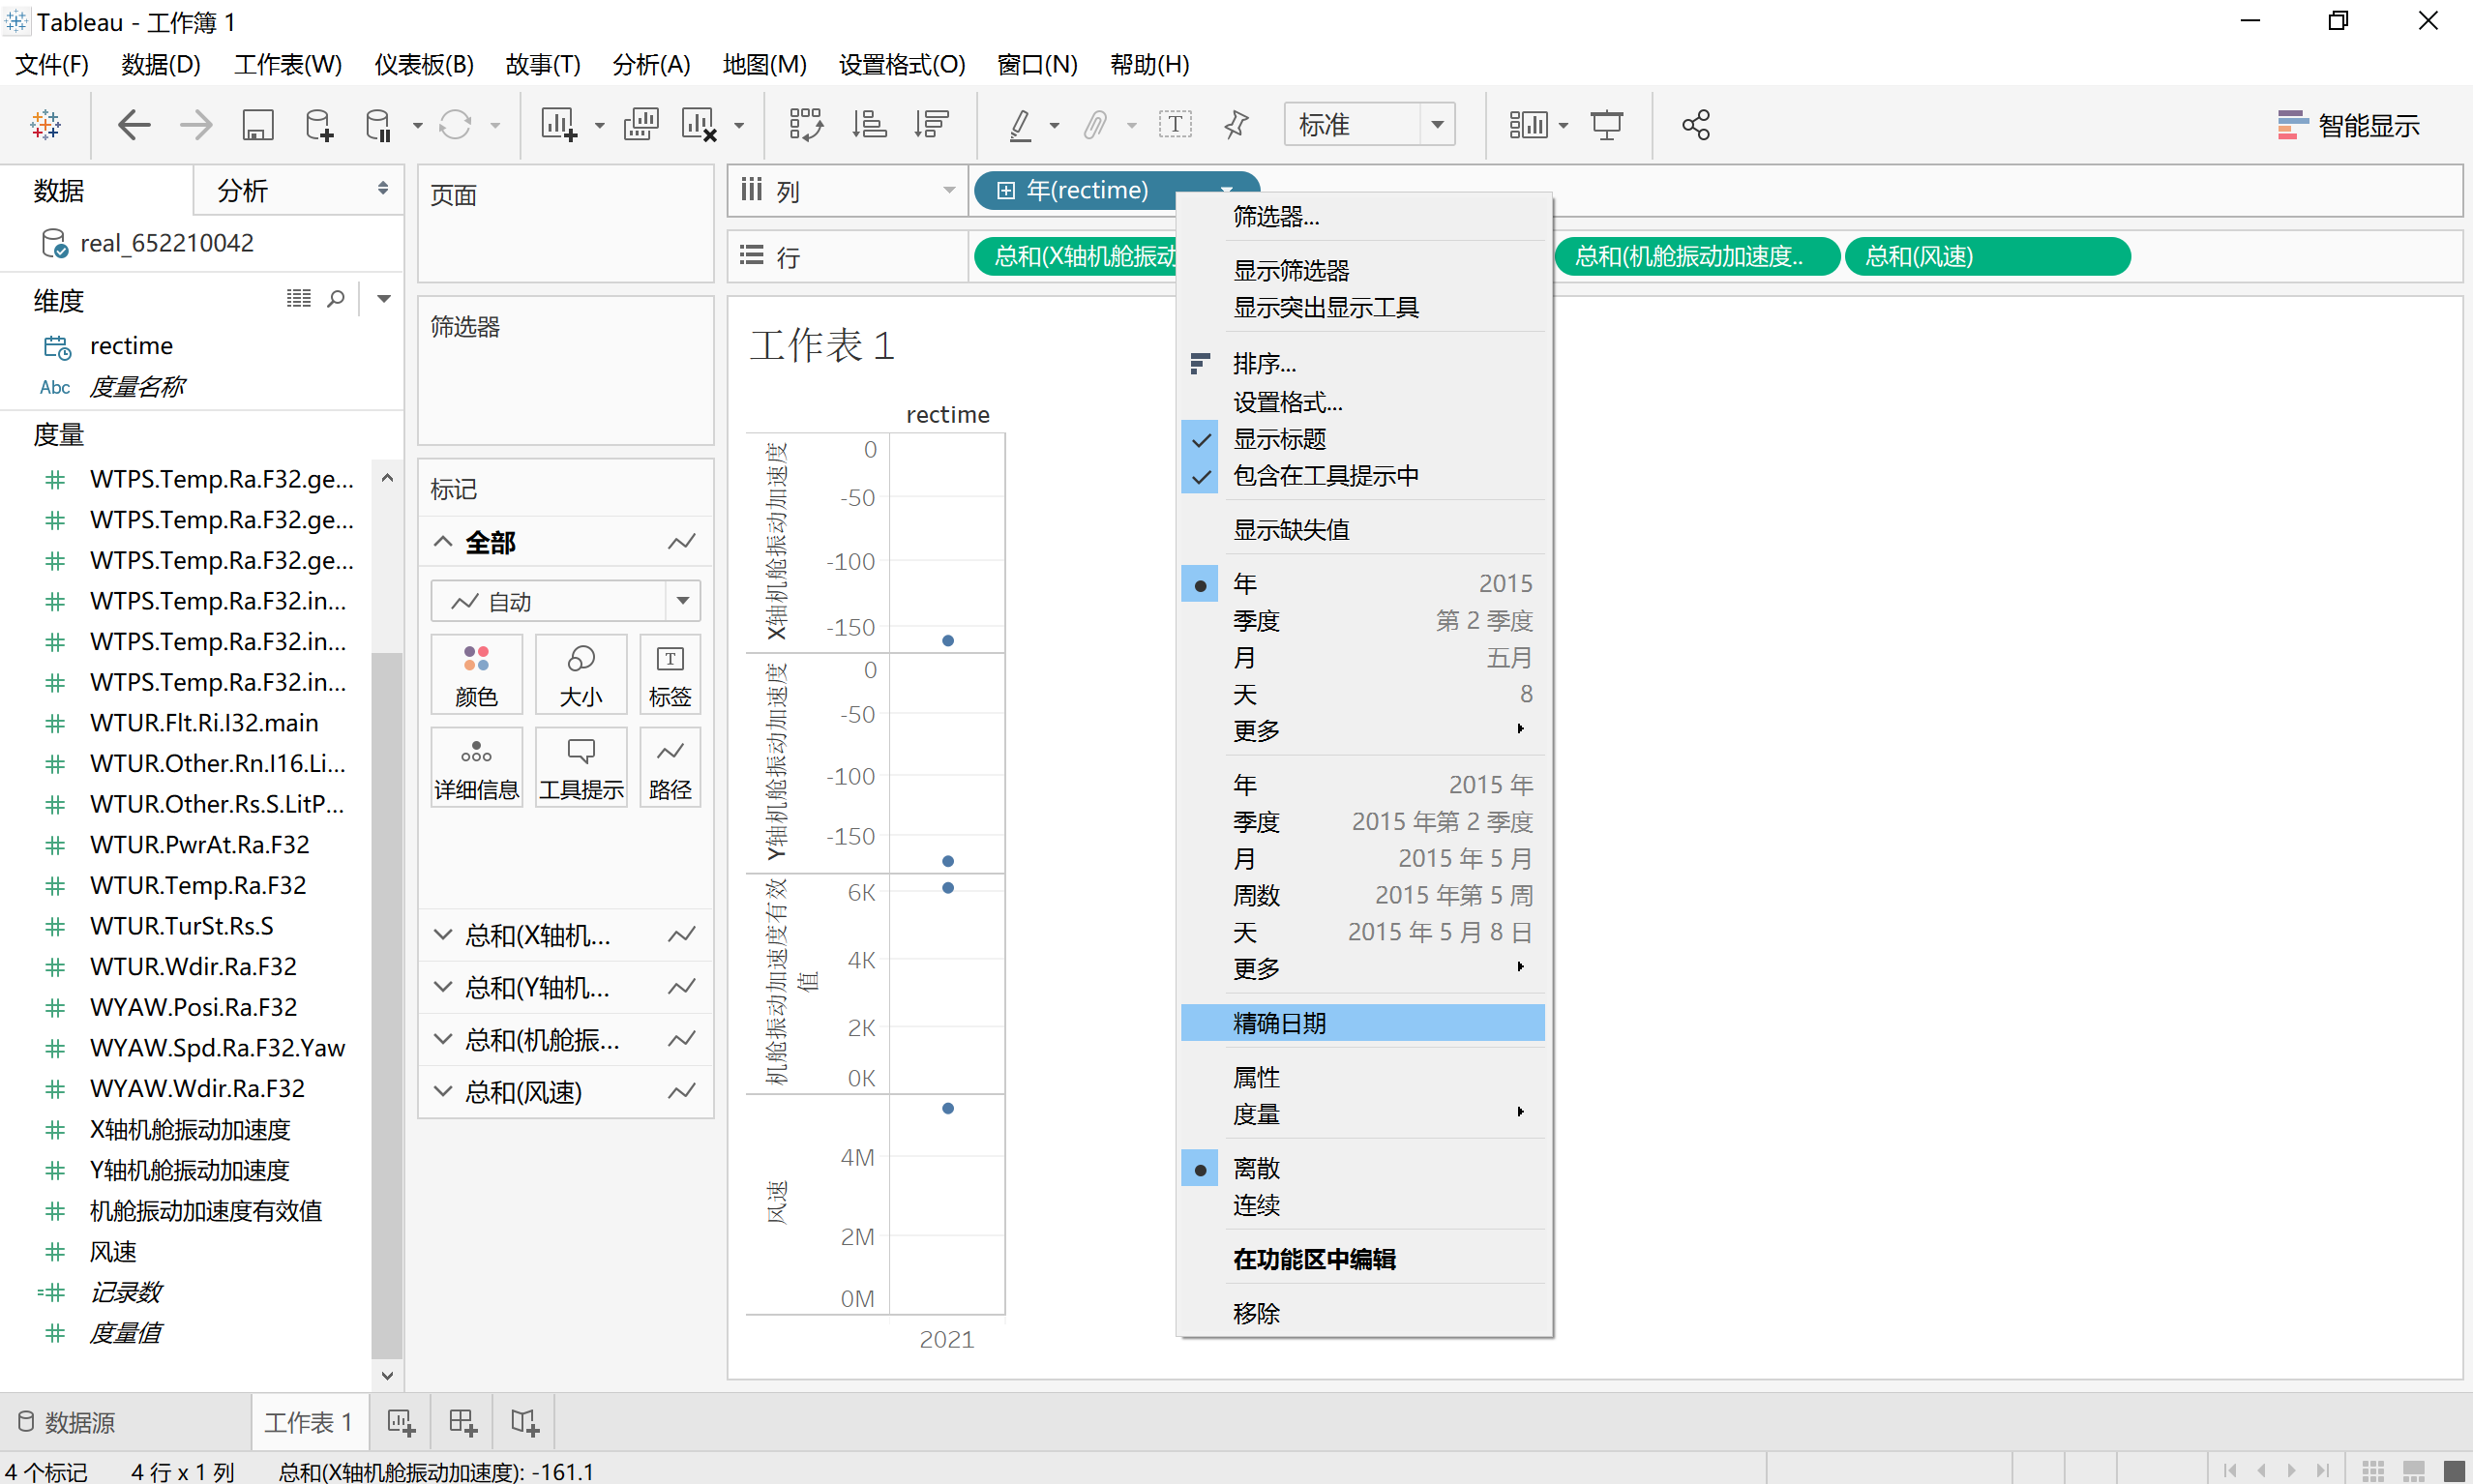Viewport: 2473px width, 1484px height.
Task: Click the Swap rows and columns icon
Action: point(805,125)
